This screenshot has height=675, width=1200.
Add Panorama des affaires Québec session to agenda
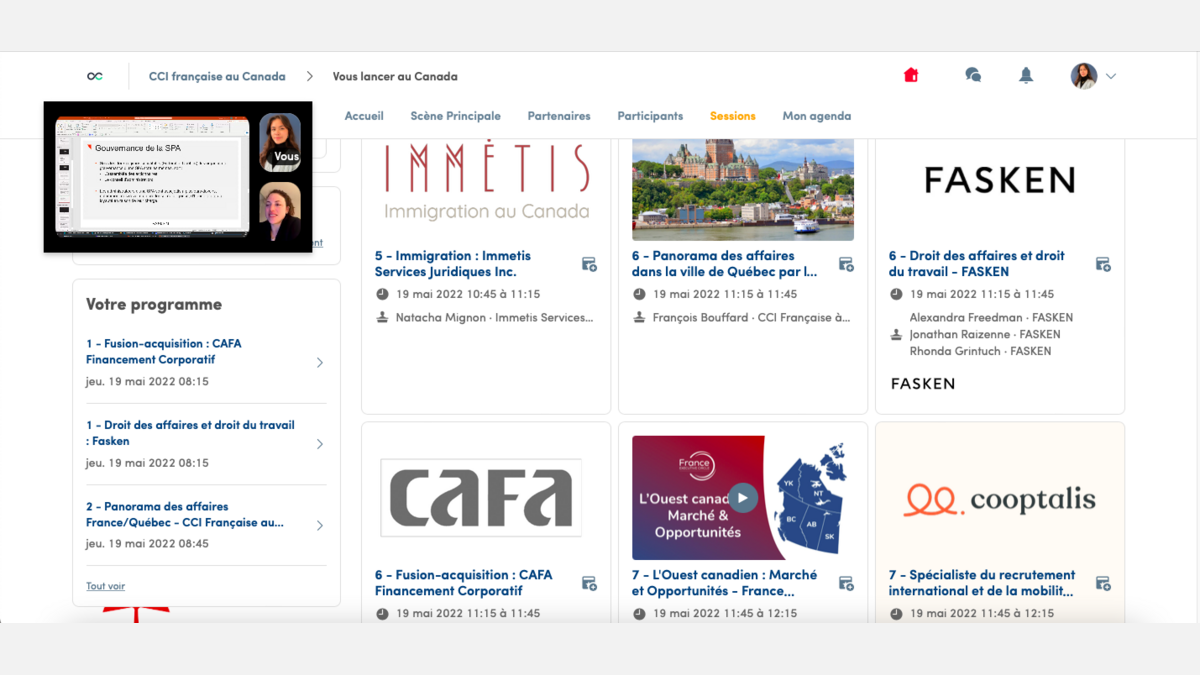(x=846, y=264)
